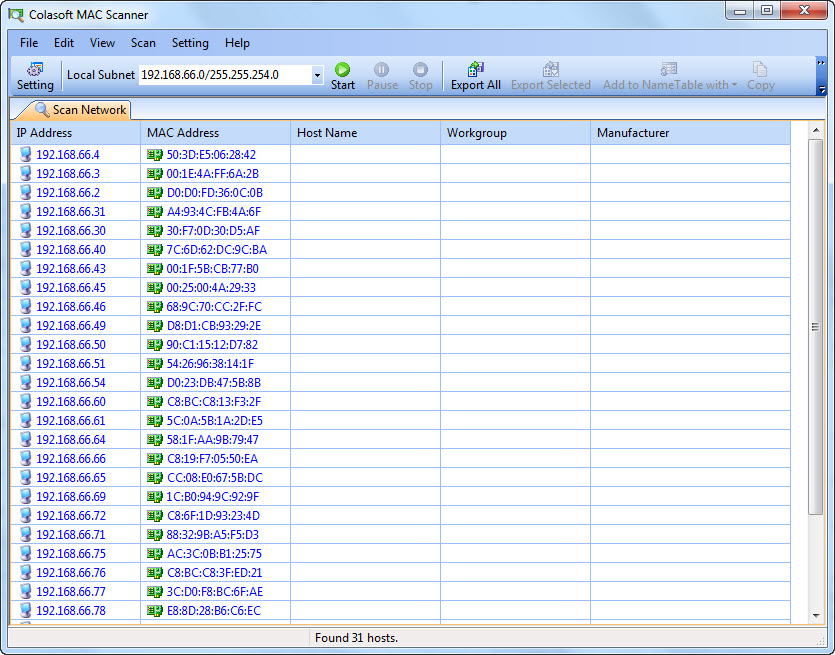The width and height of the screenshot is (835, 655).
Task: Open the View menu
Action: coord(102,43)
